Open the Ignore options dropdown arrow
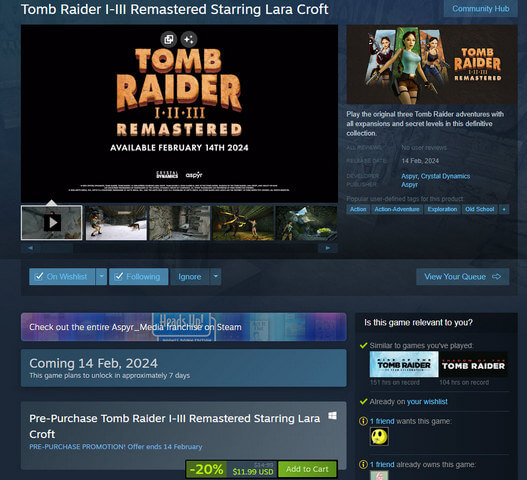The width and height of the screenshot is (527, 480). click(216, 277)
